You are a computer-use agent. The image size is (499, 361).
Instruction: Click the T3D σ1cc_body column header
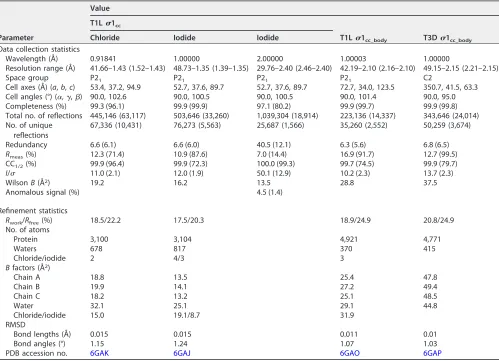click(447, 38)
